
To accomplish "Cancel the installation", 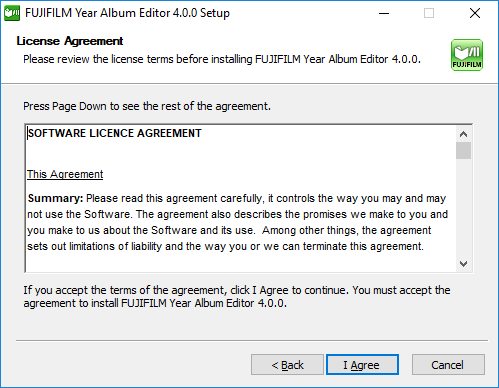I will [x=448, y=365].
